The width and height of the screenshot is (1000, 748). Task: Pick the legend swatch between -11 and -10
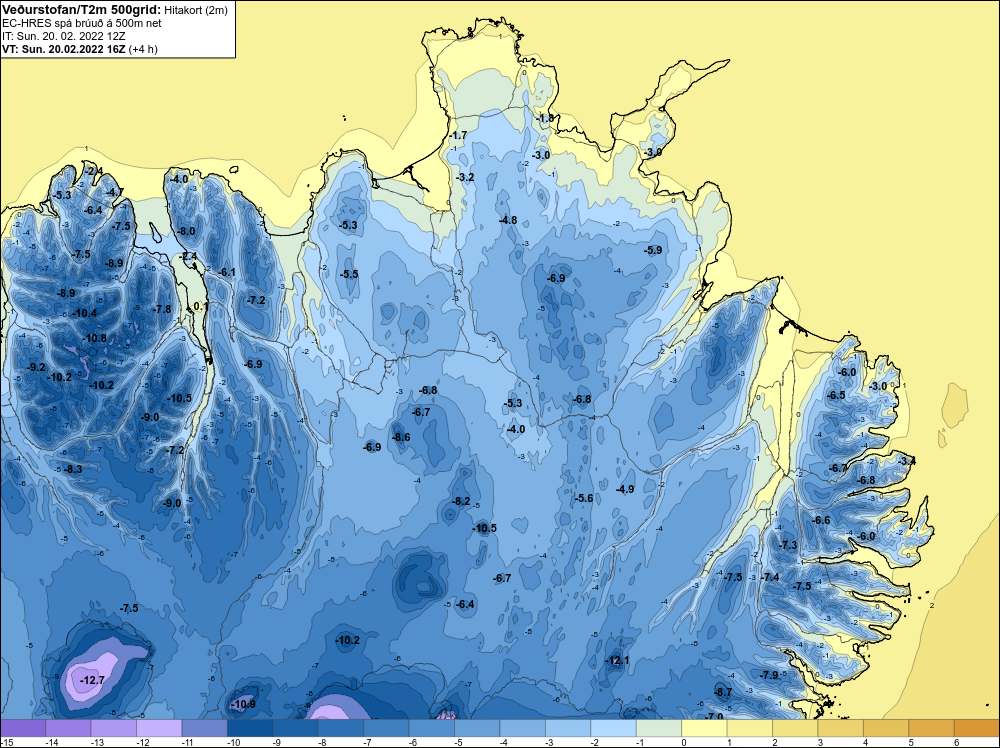(204, 728)
